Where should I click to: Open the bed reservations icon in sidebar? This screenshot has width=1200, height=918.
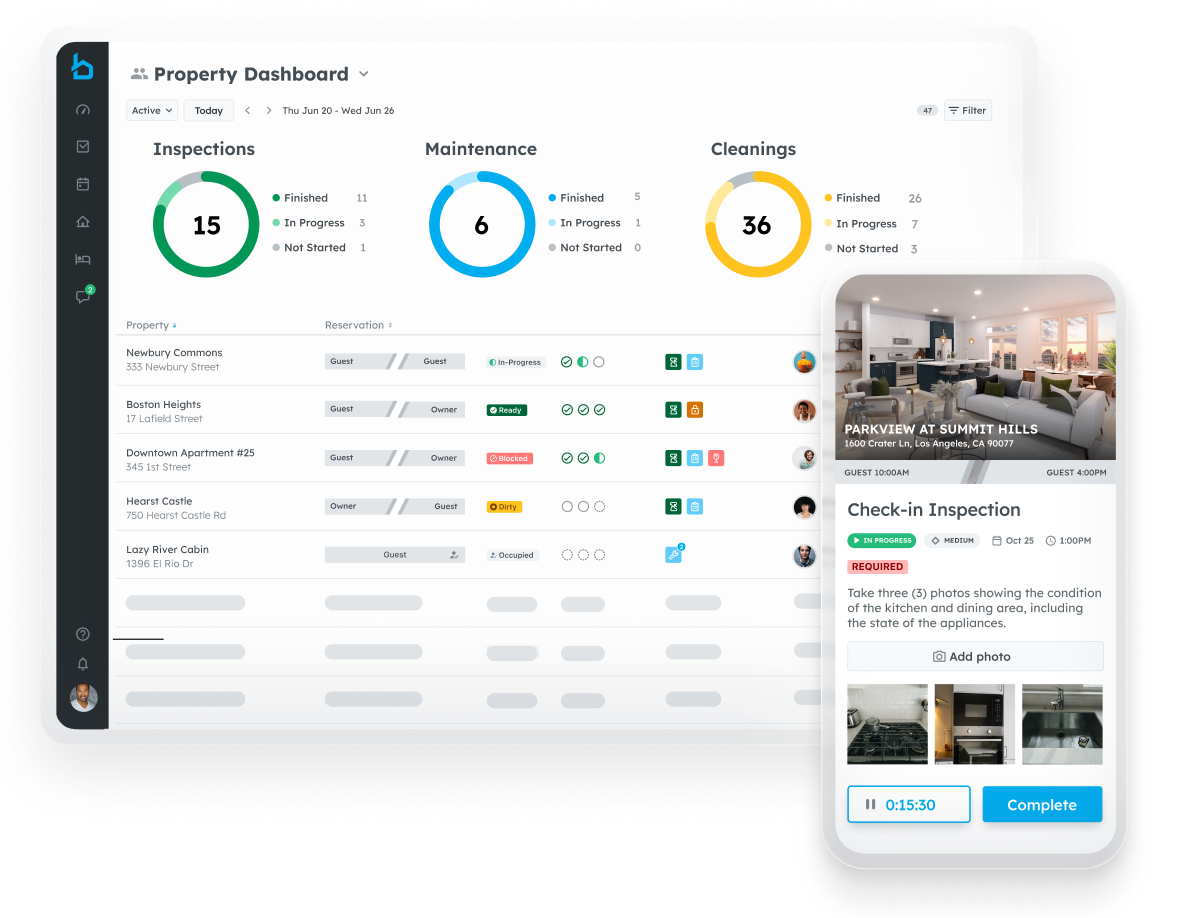point(83,259)
